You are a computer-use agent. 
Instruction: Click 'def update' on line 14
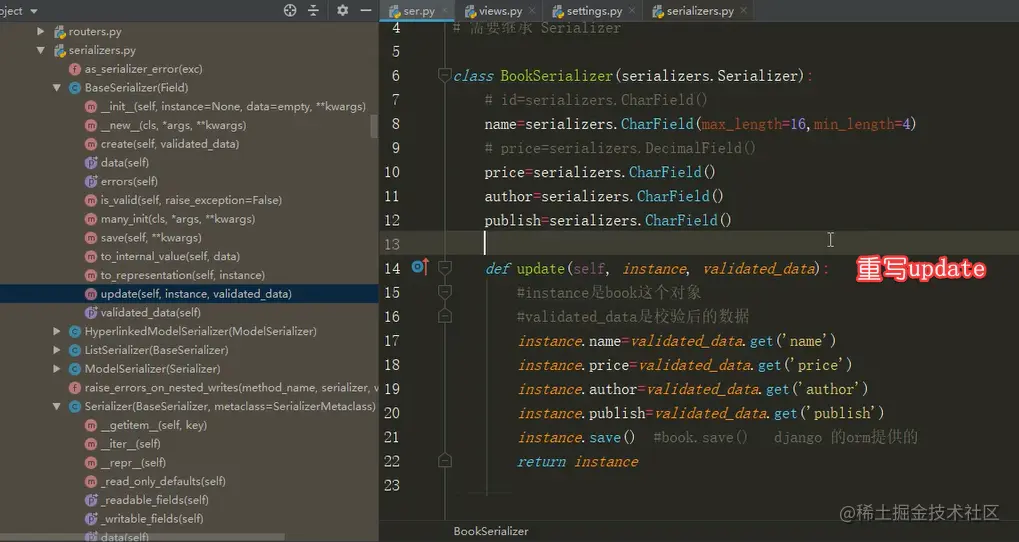[x=524, y=268]
